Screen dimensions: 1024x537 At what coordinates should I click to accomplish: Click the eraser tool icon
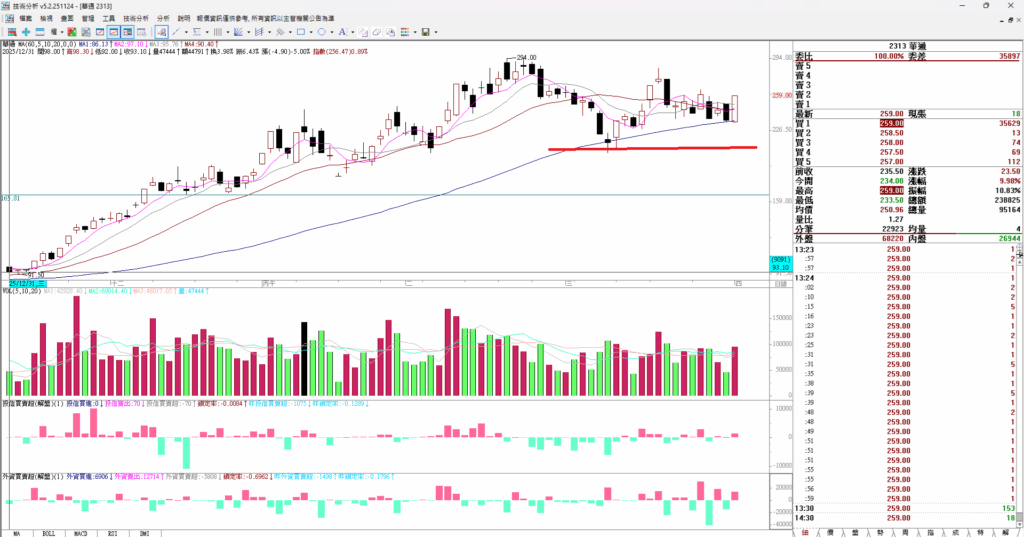point(377,31)
